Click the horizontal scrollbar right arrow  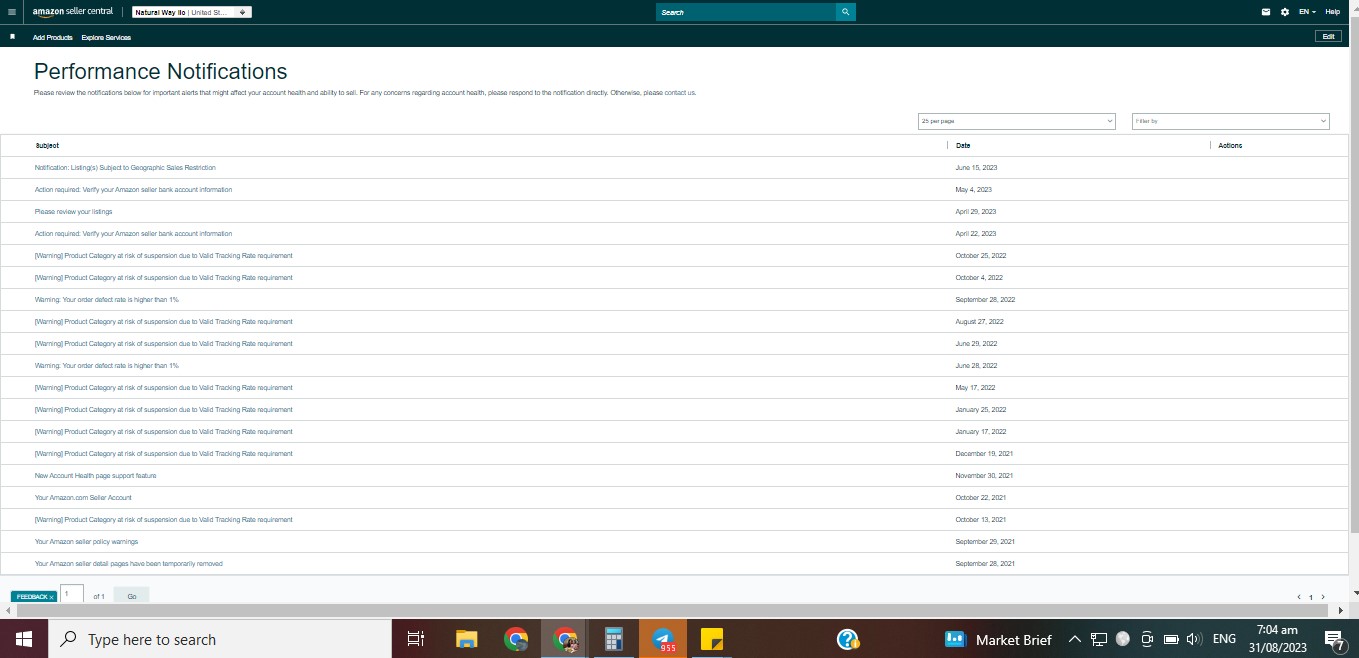1341,610
